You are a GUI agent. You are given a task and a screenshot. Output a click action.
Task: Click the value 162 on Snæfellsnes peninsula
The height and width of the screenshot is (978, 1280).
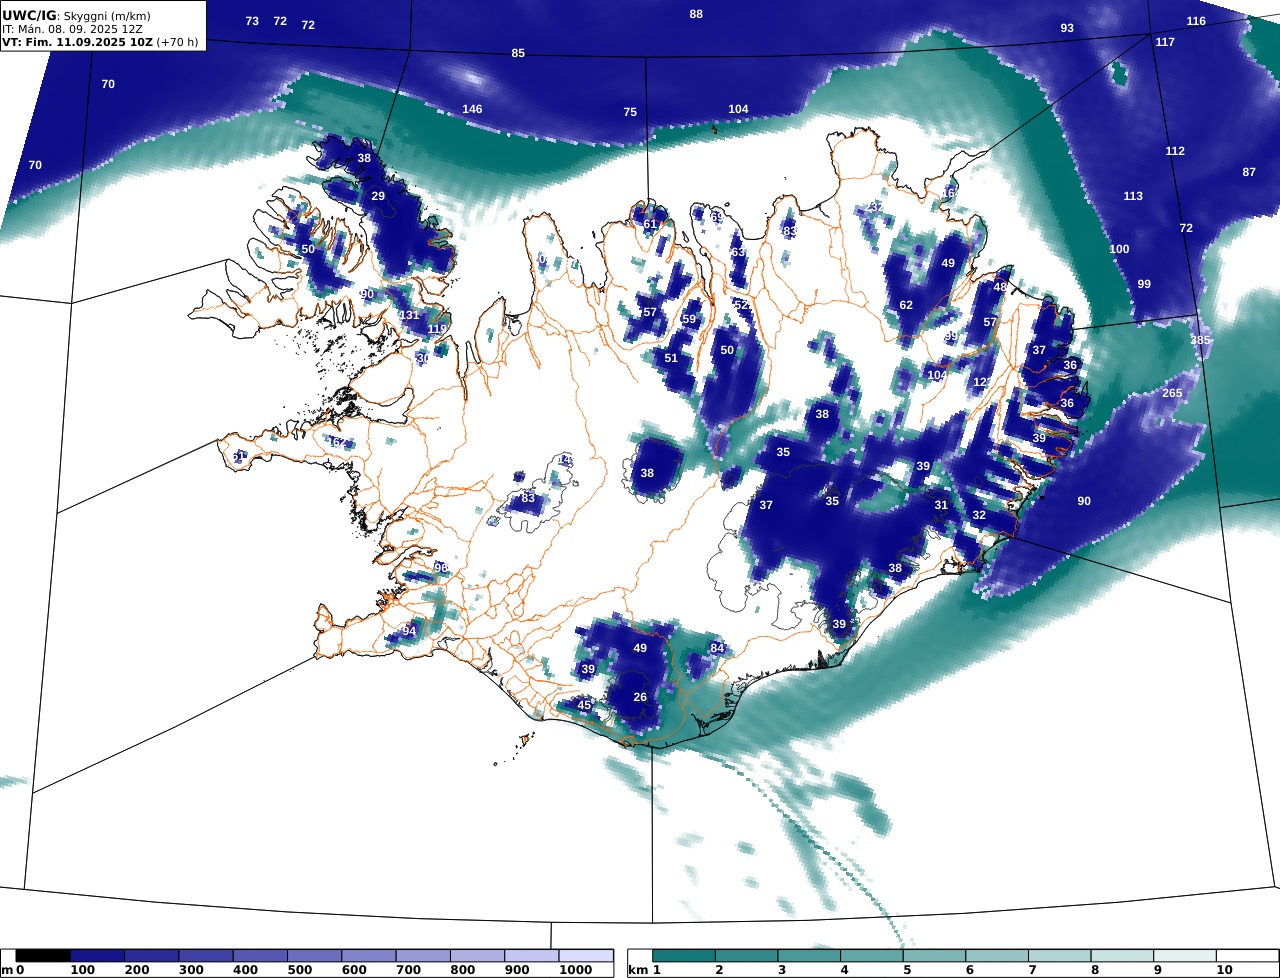[338, 442]
